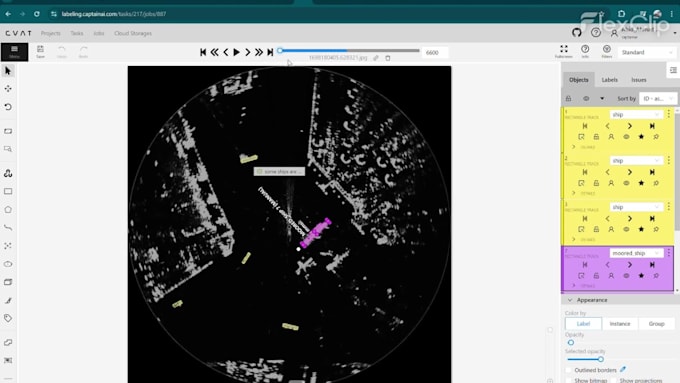Click the frame number input field
Viewport: 680px width, 383px height.
[x=435, y=52]
